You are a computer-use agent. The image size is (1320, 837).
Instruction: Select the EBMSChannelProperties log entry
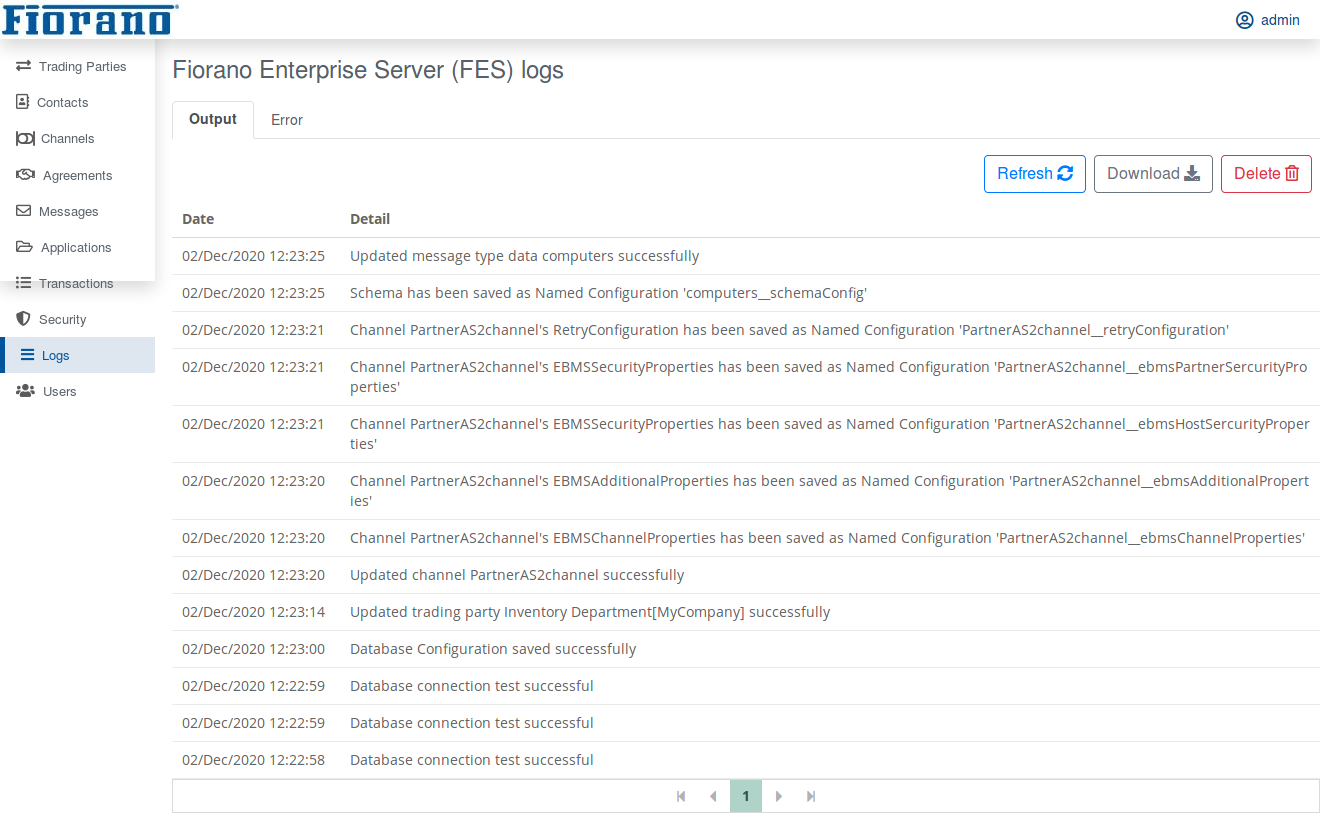746,538
